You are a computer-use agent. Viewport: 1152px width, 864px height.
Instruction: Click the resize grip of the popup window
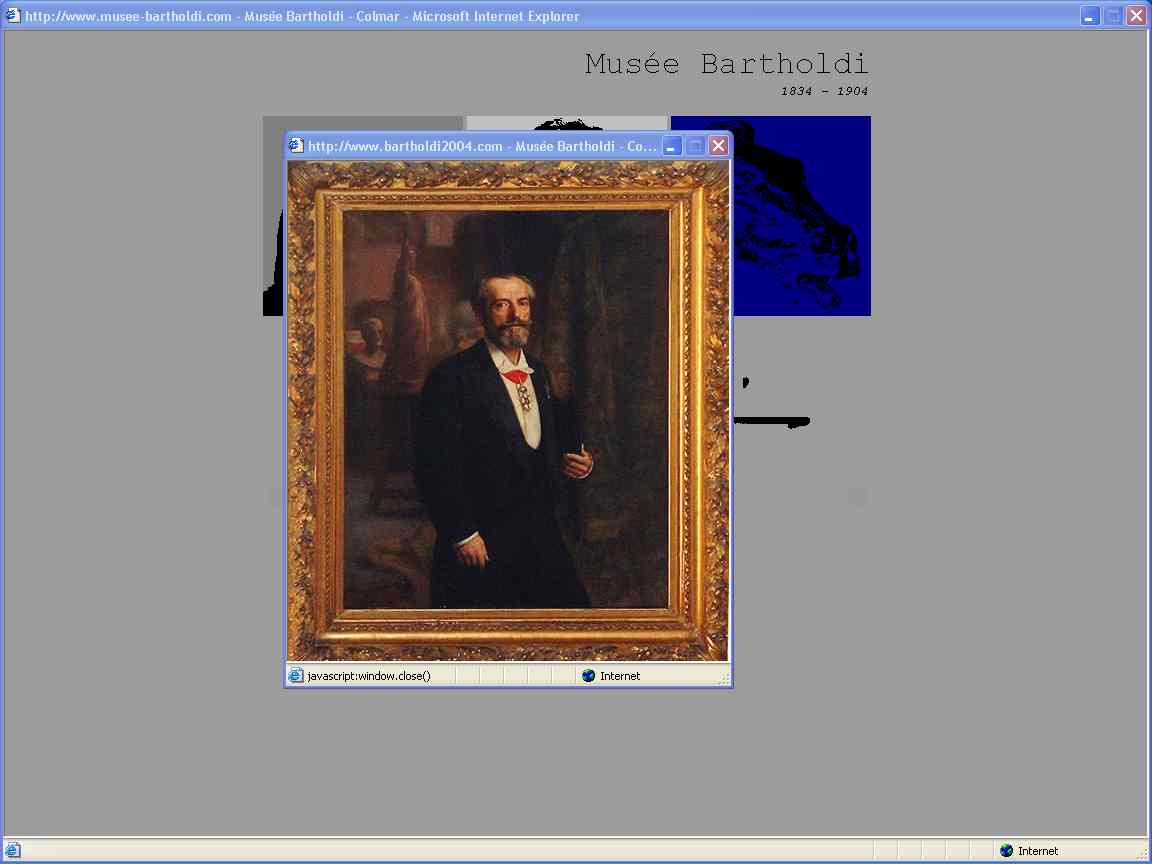coord(724,680)
